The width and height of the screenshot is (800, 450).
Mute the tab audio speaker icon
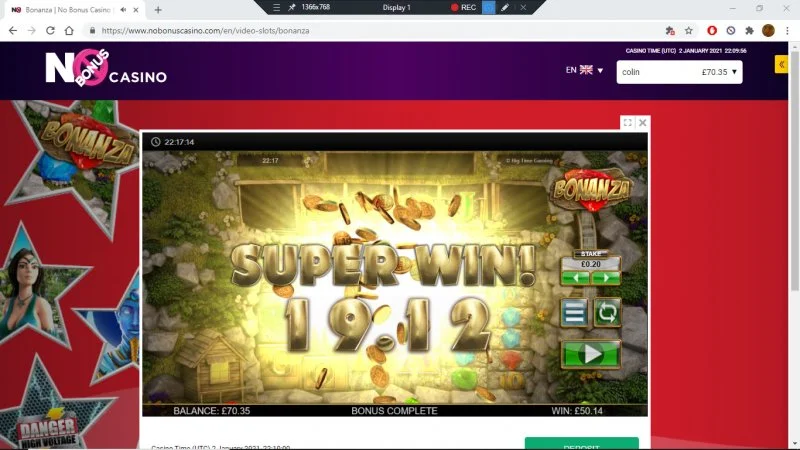[x=123, y=10]
